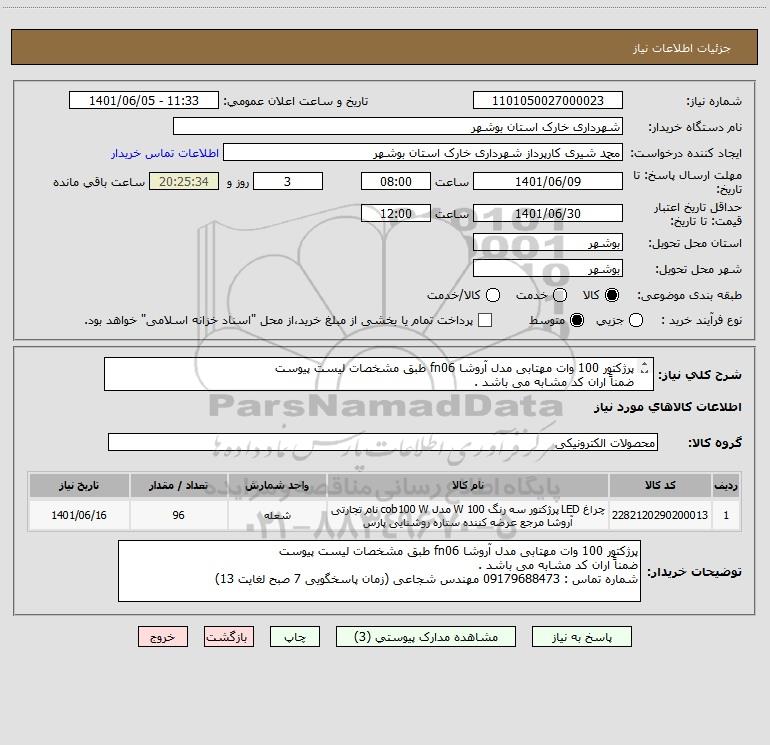Click the price validity date 1401/06/30
770x745 pixels.
[x=548, y=213]
